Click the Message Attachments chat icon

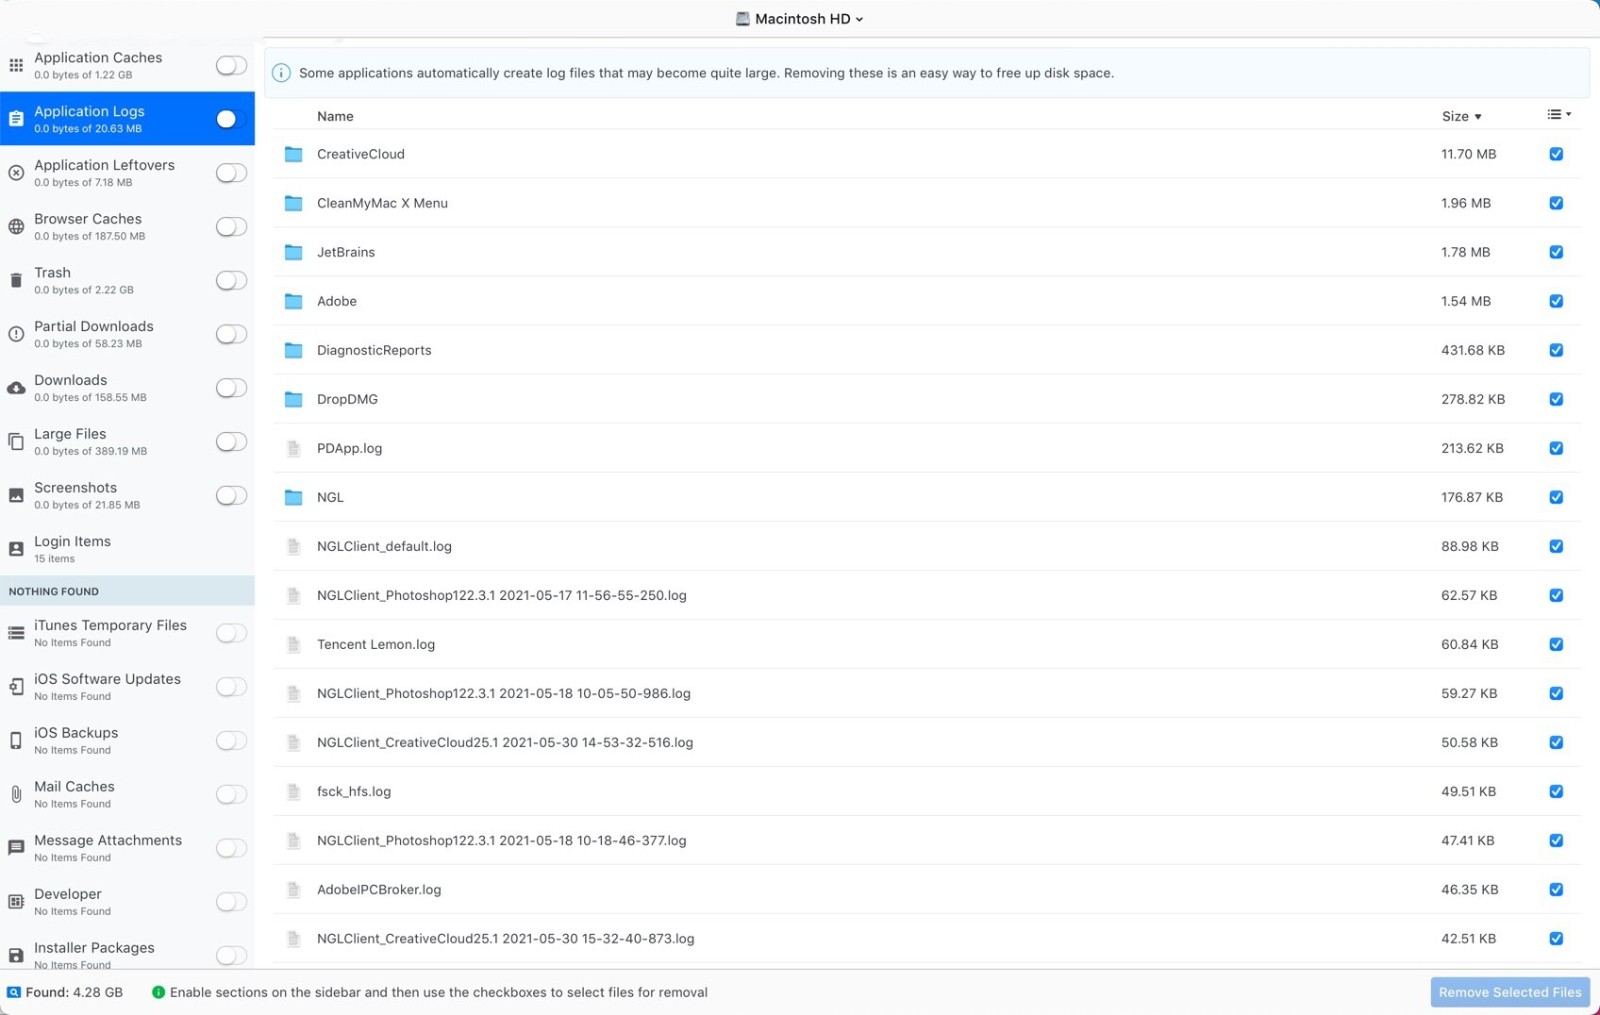tap(16, 848)
